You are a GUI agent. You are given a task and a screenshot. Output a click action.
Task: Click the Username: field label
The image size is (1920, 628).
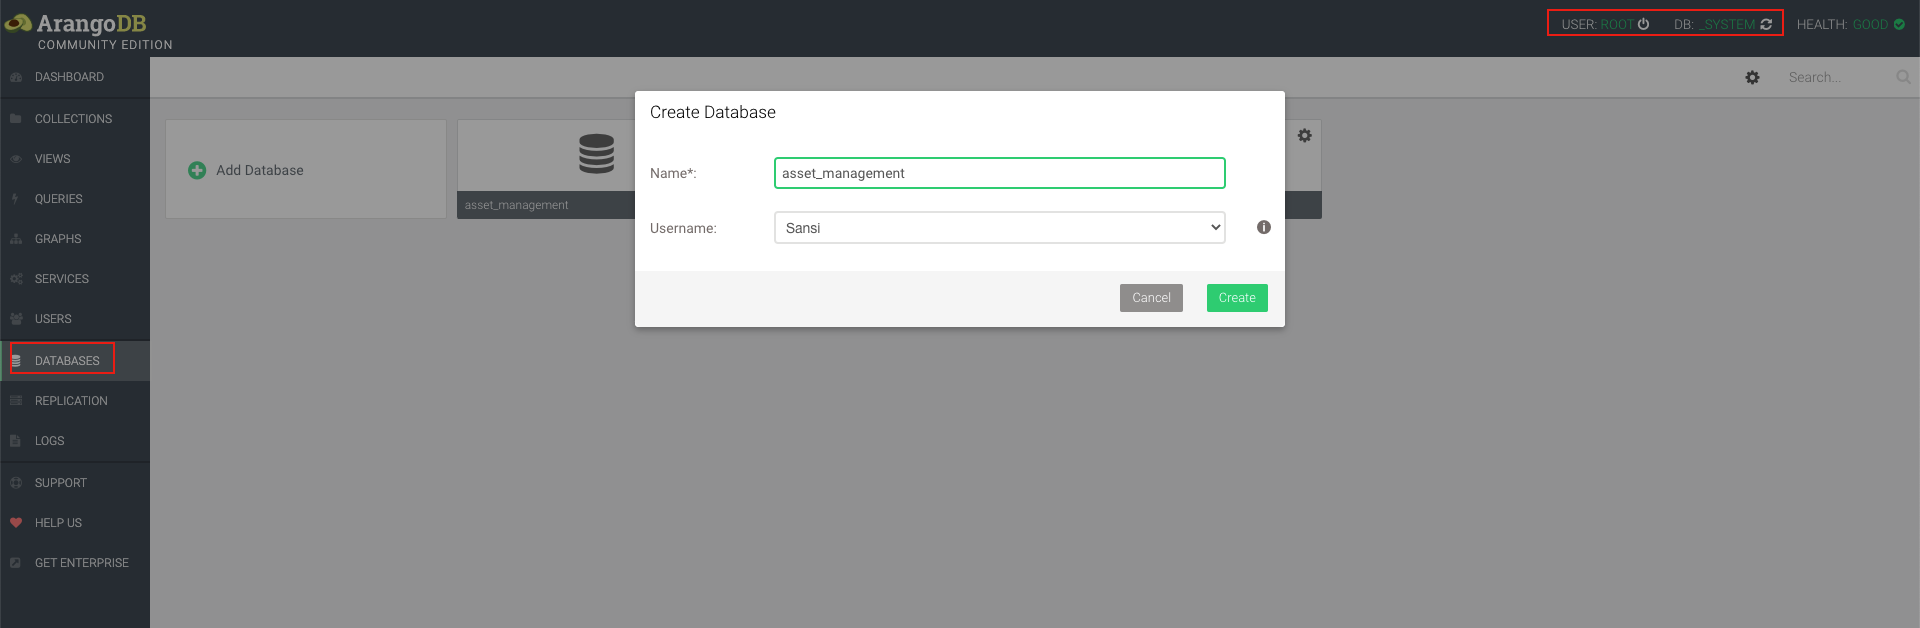point(683,228)
